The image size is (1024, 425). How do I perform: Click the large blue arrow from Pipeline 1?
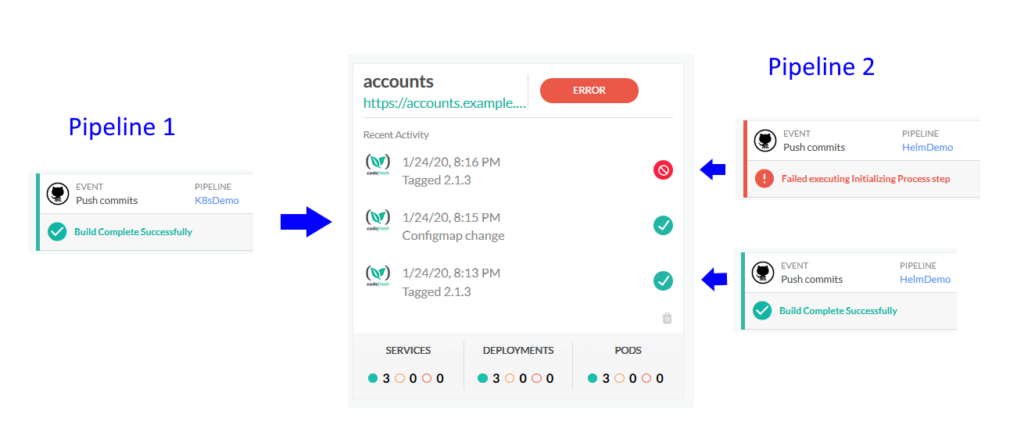(305, 220)
